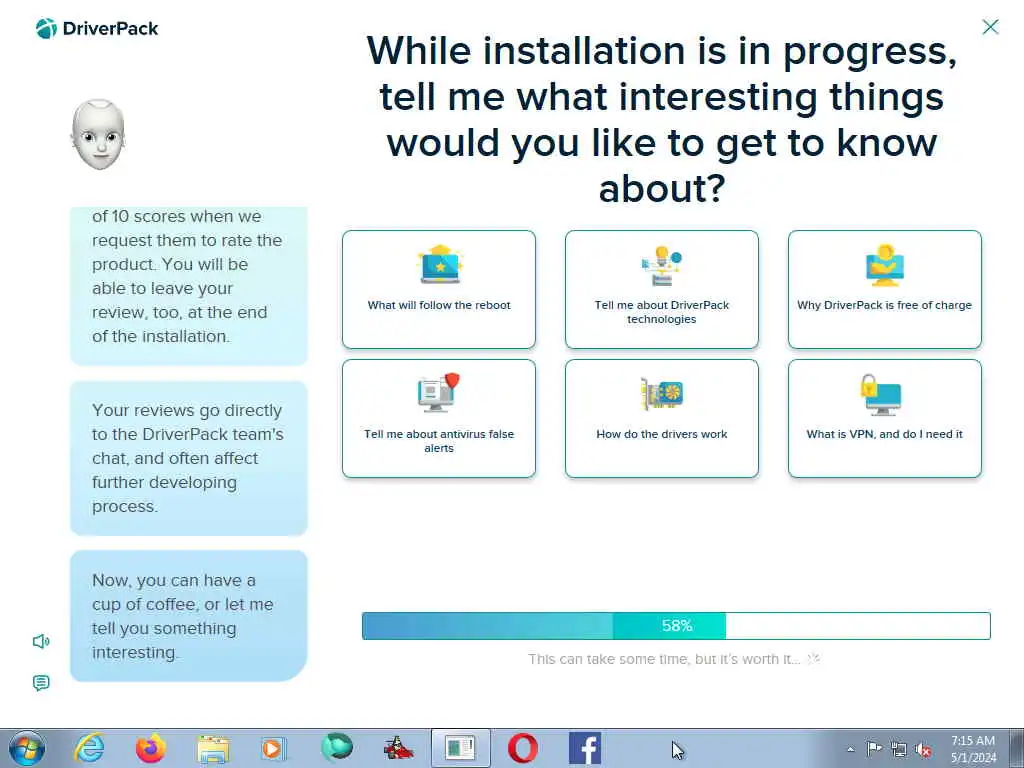This screenshot has height=768, width=1024.
Task: Click the monitor with hands icon
Action: [x=885, y=265]
